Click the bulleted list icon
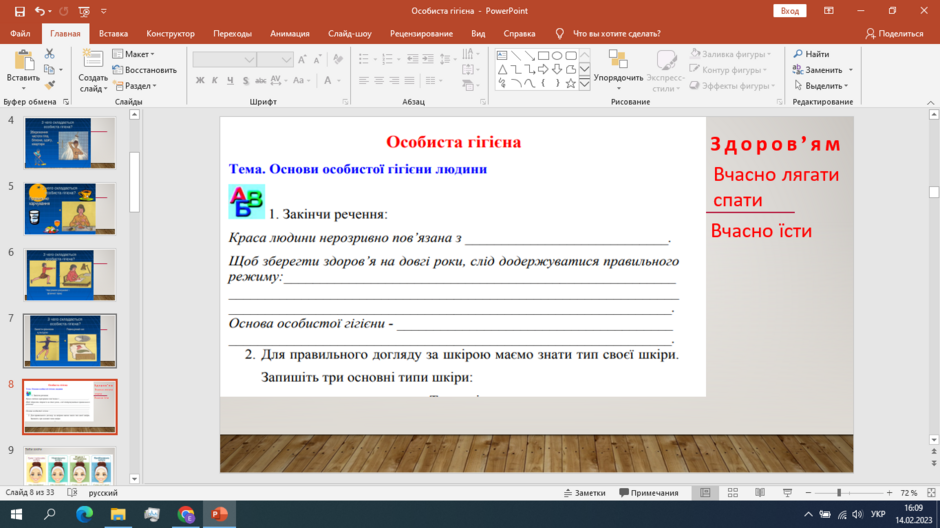 click(x=363, y=59)
